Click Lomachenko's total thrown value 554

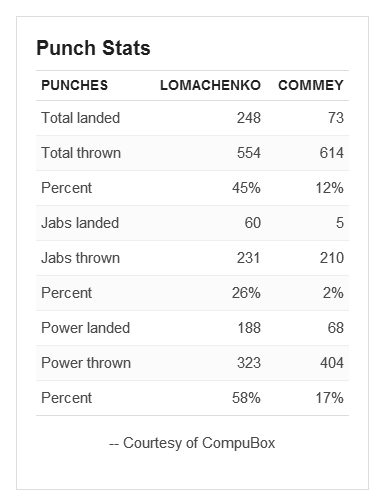249,153
